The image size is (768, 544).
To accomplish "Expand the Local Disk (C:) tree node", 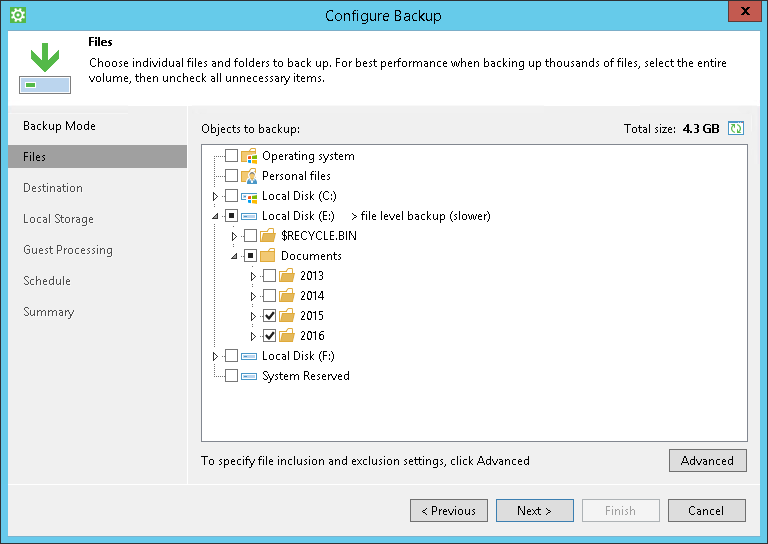I will pos(215,196).
